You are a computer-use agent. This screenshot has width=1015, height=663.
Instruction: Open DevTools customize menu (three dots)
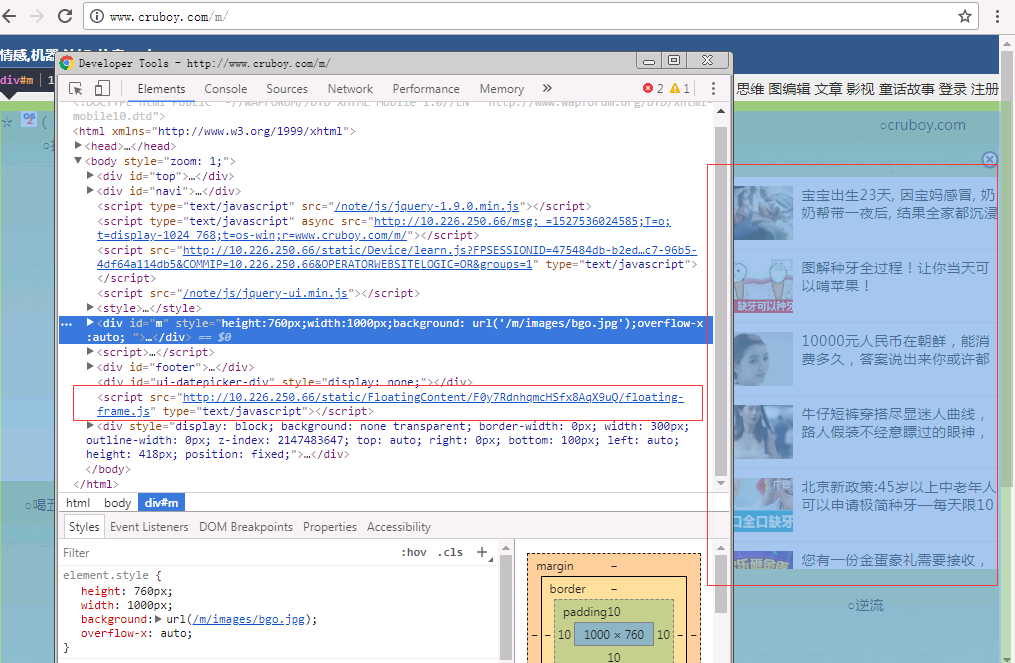point(713,89)
